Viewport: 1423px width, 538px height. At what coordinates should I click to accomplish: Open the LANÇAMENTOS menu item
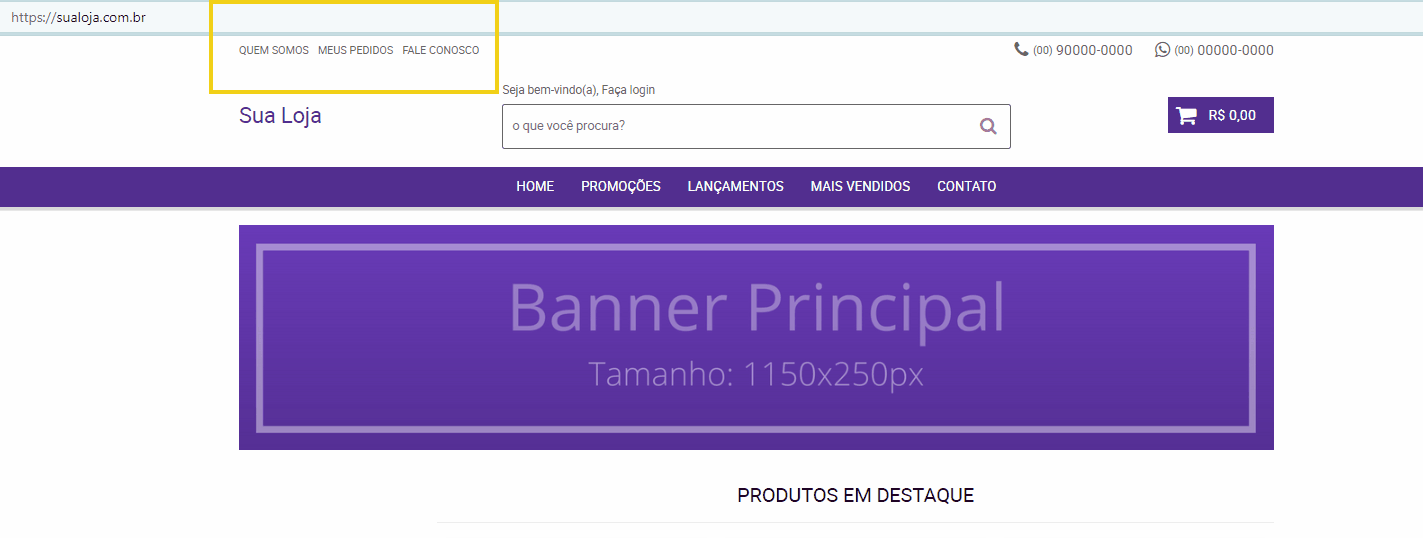click(736, 186)
